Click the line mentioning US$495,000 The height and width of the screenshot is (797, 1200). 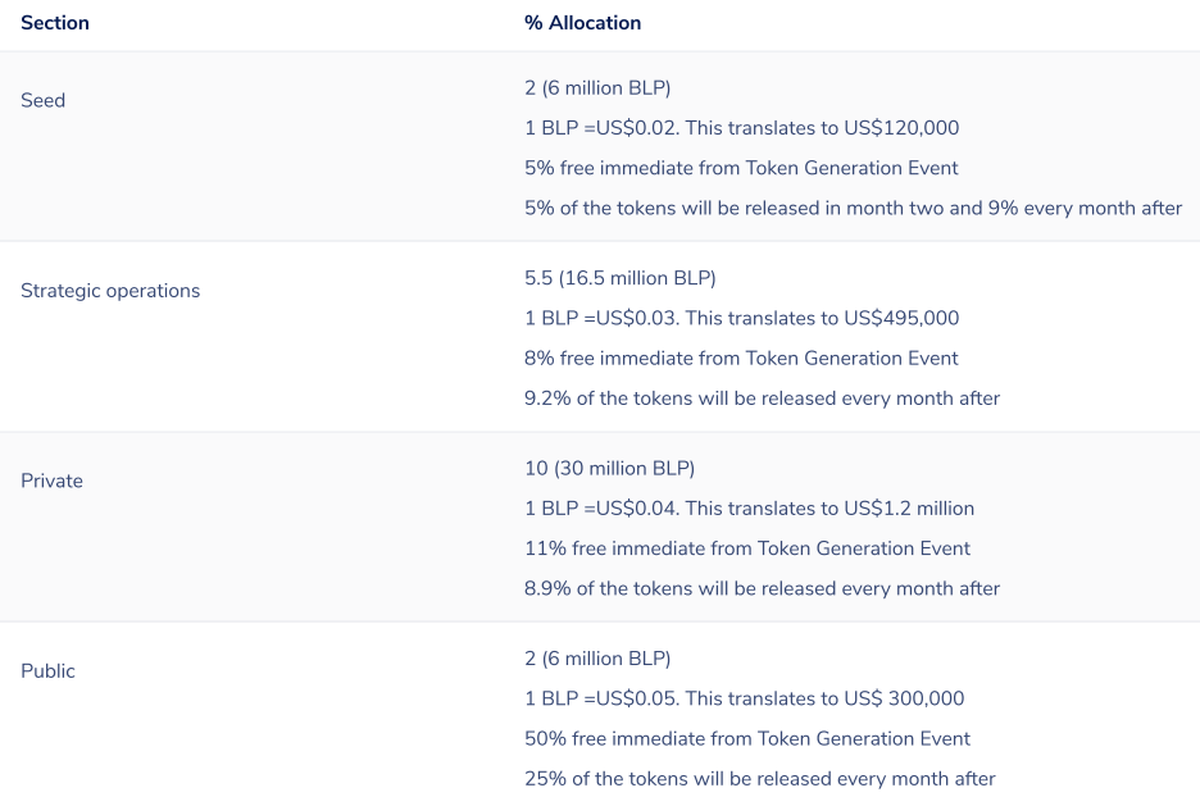click(x=741, y=318)
